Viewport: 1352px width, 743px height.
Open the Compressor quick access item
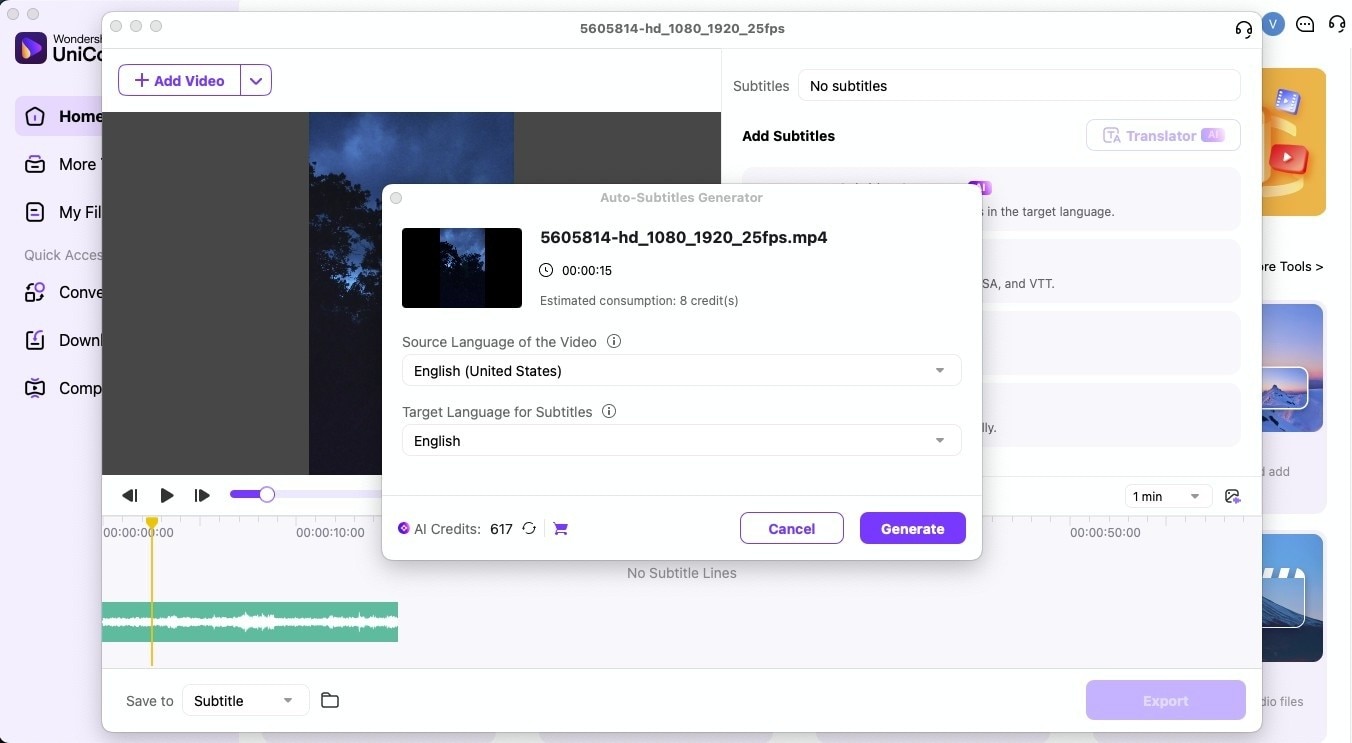click(60, 388)
